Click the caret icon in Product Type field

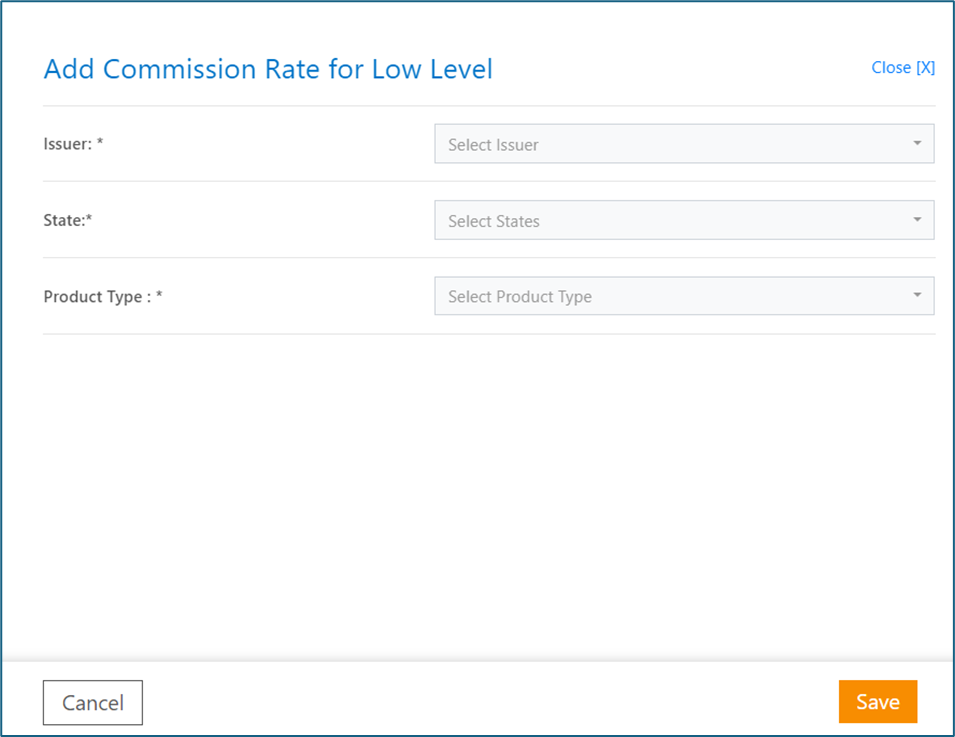click(917, 295)
